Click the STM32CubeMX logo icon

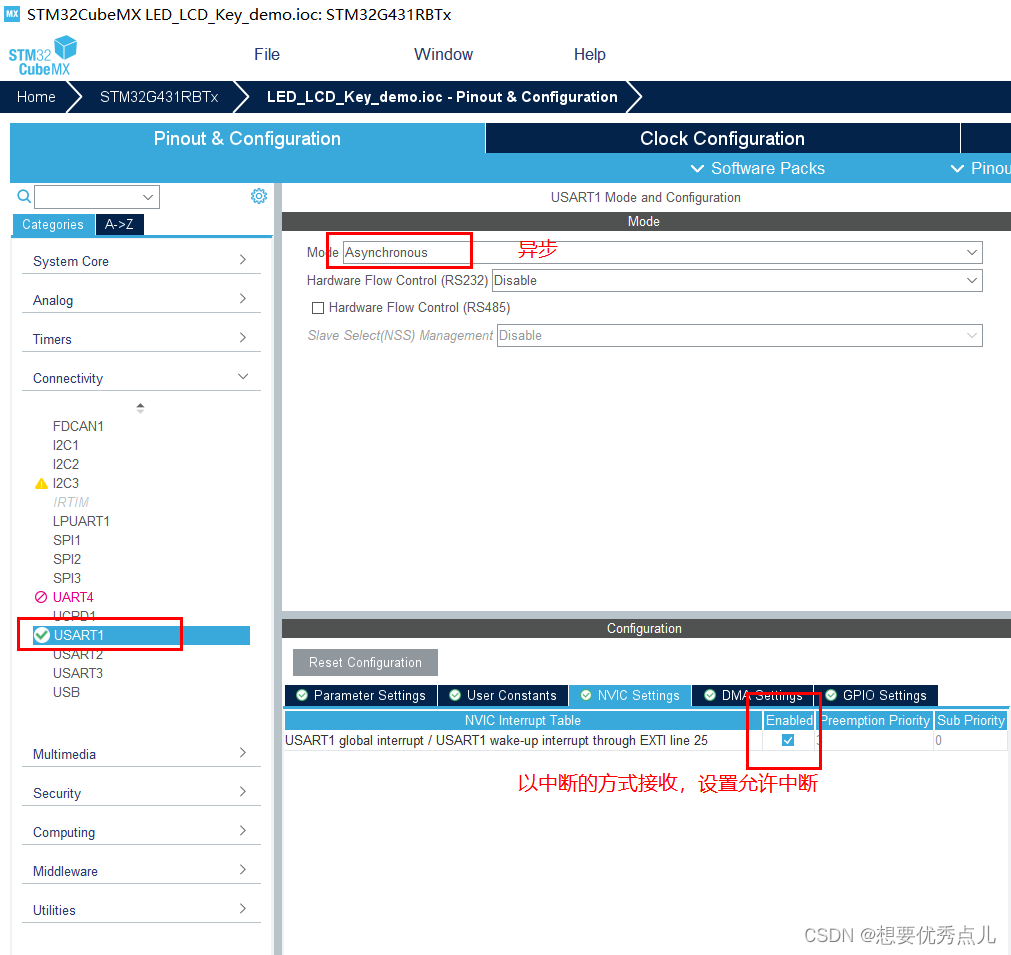[x=43, y=55]
